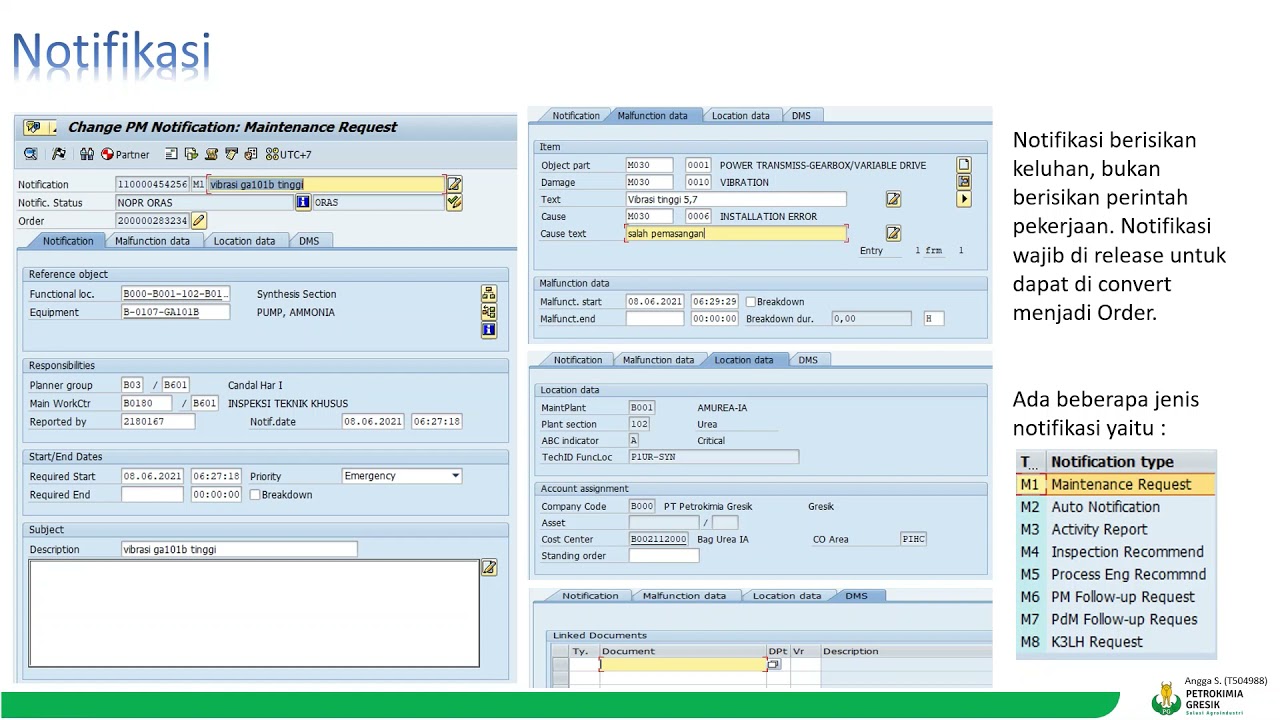Click the binoculars find icon
Image resolution: width=1280 pixels, height=720 pixels.
click(x=87, y=154)
